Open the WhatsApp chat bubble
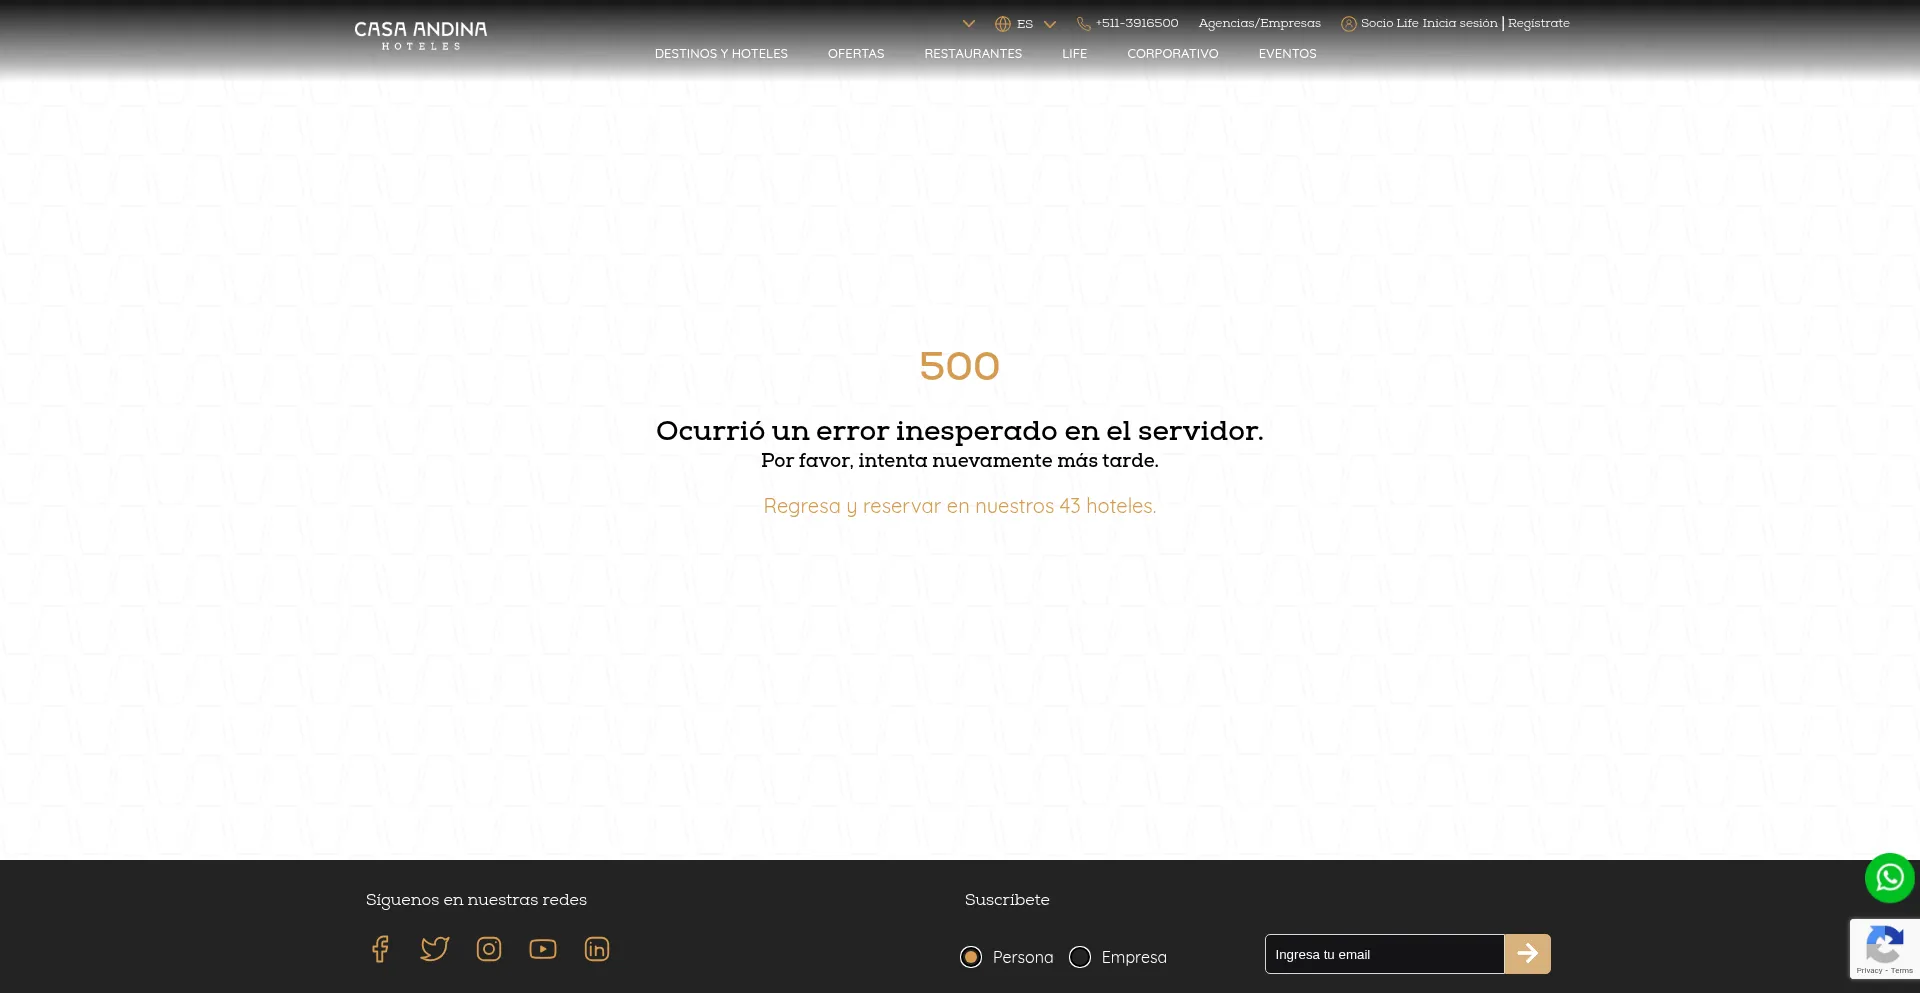1920x993 pixels. coord(1889,878)
